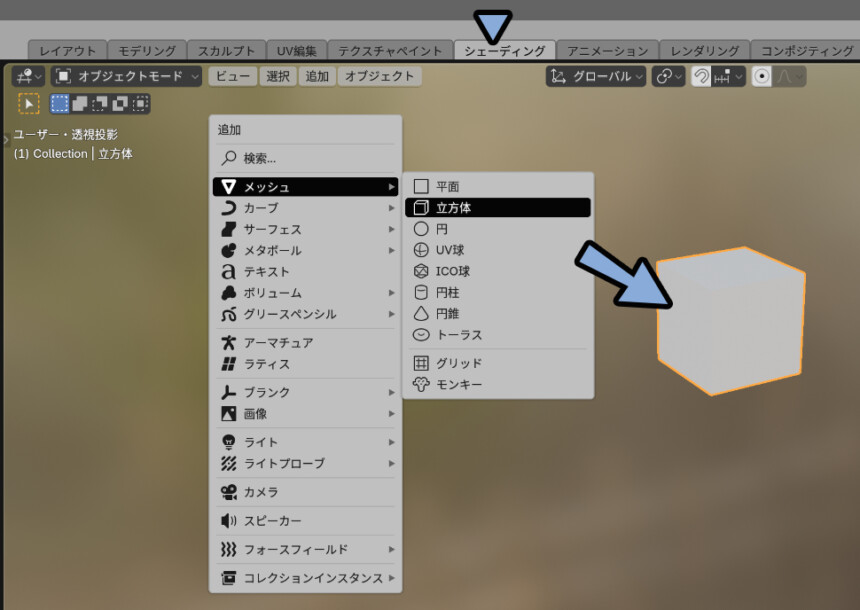860x610 pixels.
Task: Expand the コレクションインスタンス submenu
Action: [x=305, y=578]
